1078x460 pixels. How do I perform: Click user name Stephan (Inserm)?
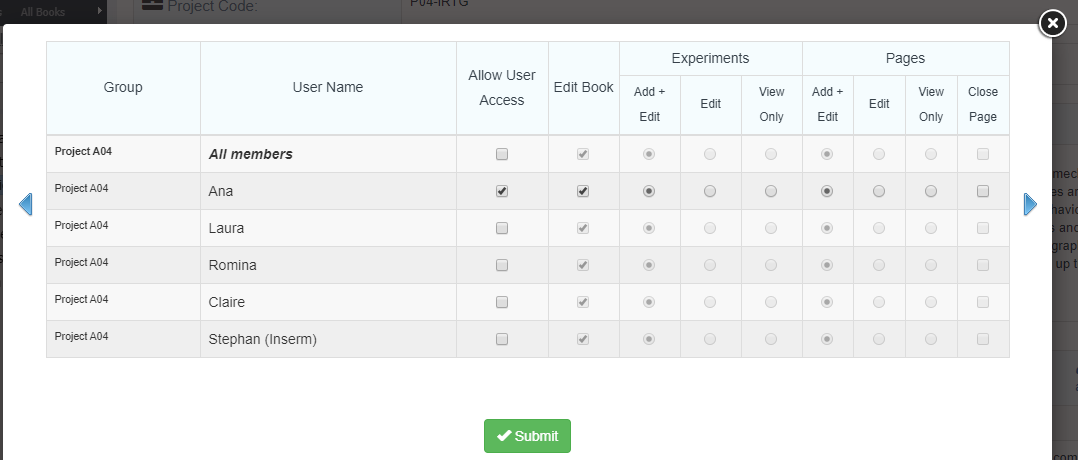pos(263,339)
